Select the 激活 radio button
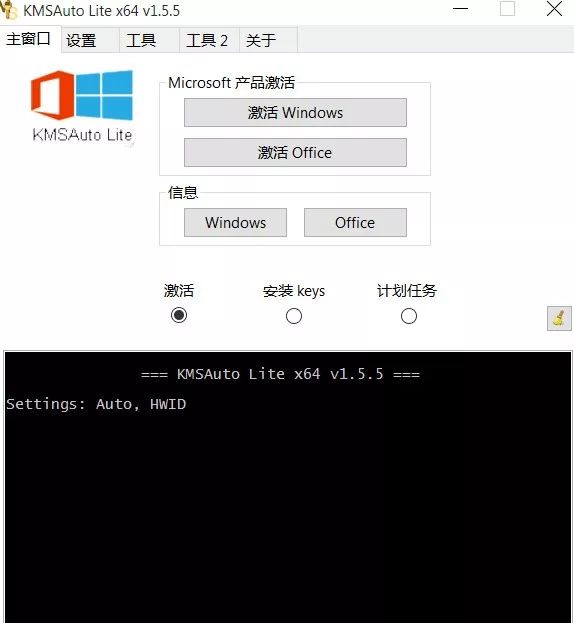 [179, 315]
